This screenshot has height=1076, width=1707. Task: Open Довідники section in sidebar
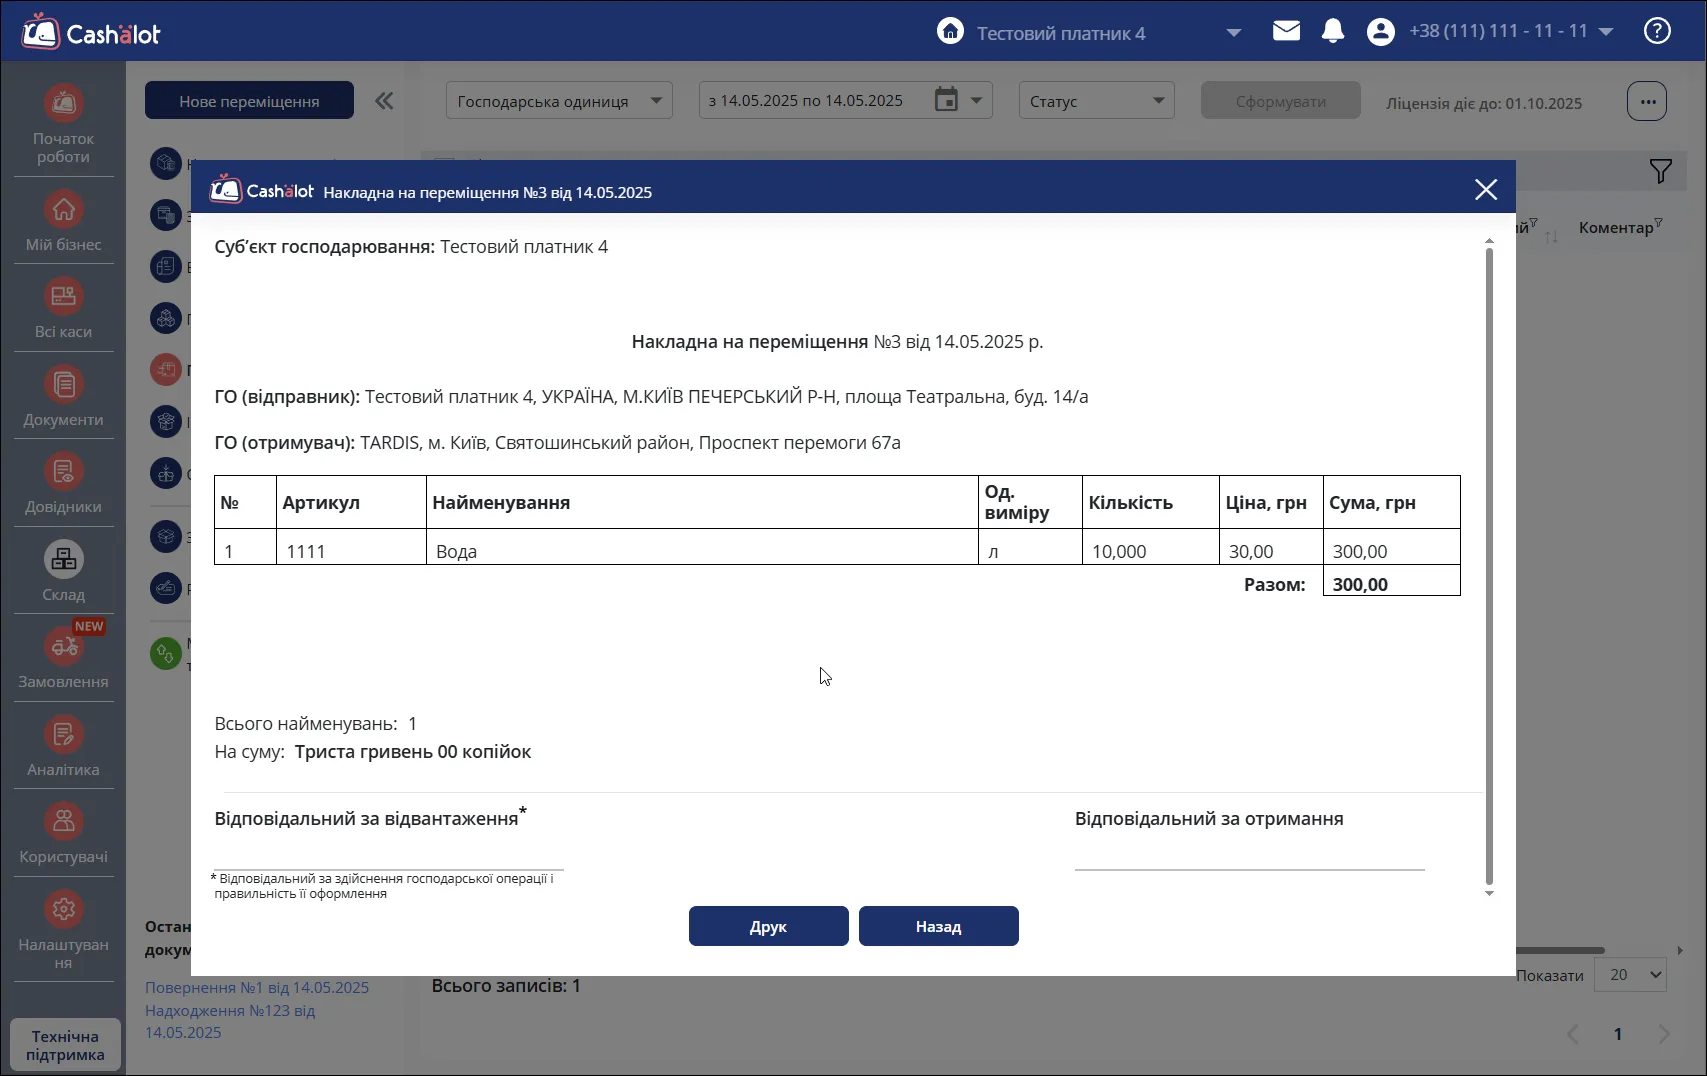63,483
